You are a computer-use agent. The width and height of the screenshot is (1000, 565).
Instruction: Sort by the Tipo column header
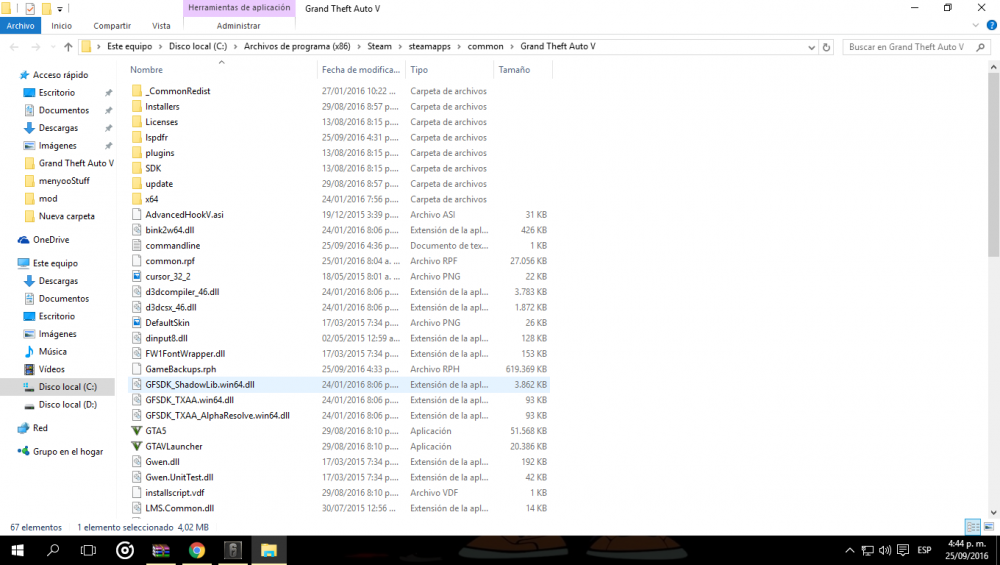pos(419,70)
